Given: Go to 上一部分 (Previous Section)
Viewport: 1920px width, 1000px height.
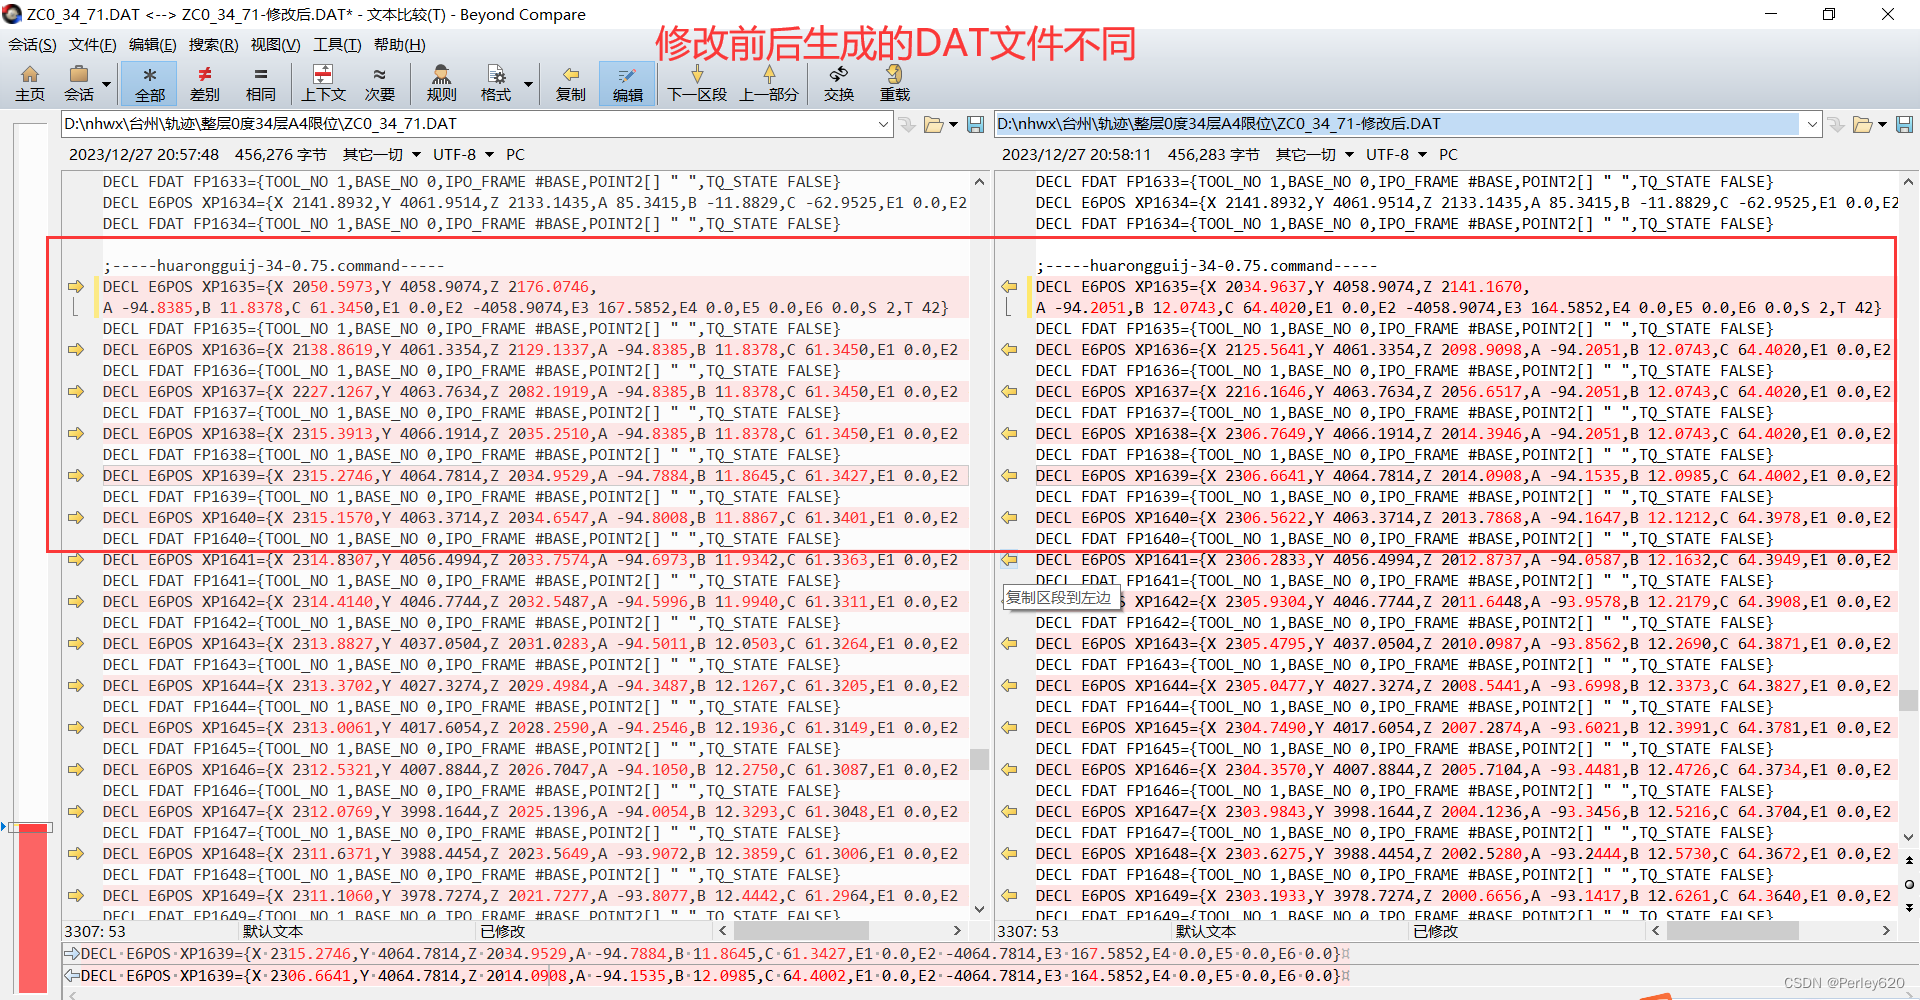Looking at the screenshot, I should click(769, 83).
